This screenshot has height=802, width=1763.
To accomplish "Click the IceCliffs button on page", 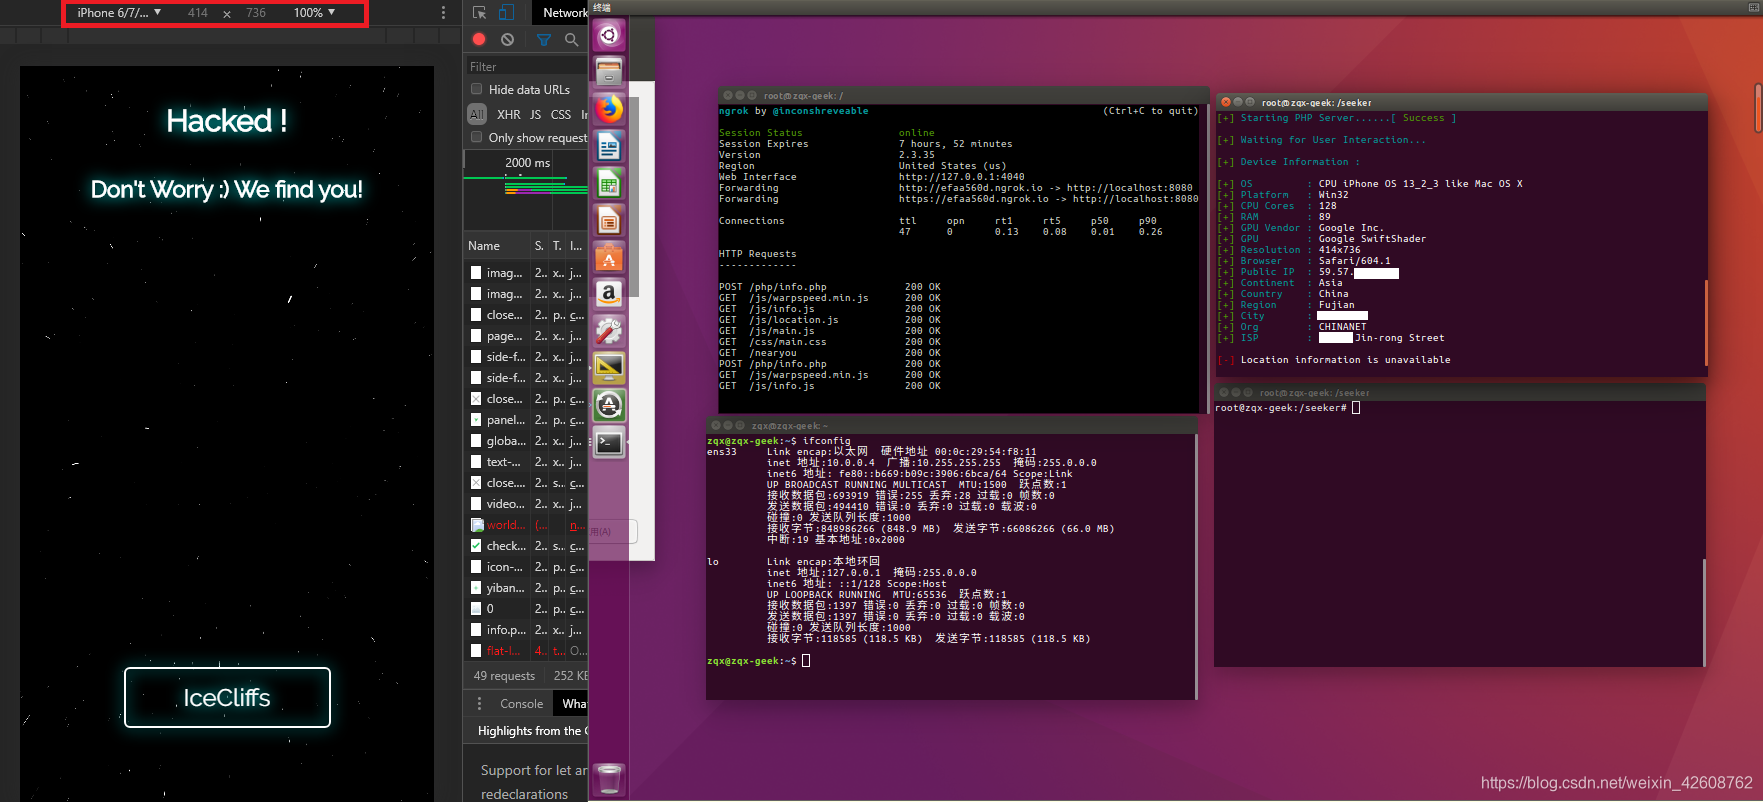I will 227,697.
